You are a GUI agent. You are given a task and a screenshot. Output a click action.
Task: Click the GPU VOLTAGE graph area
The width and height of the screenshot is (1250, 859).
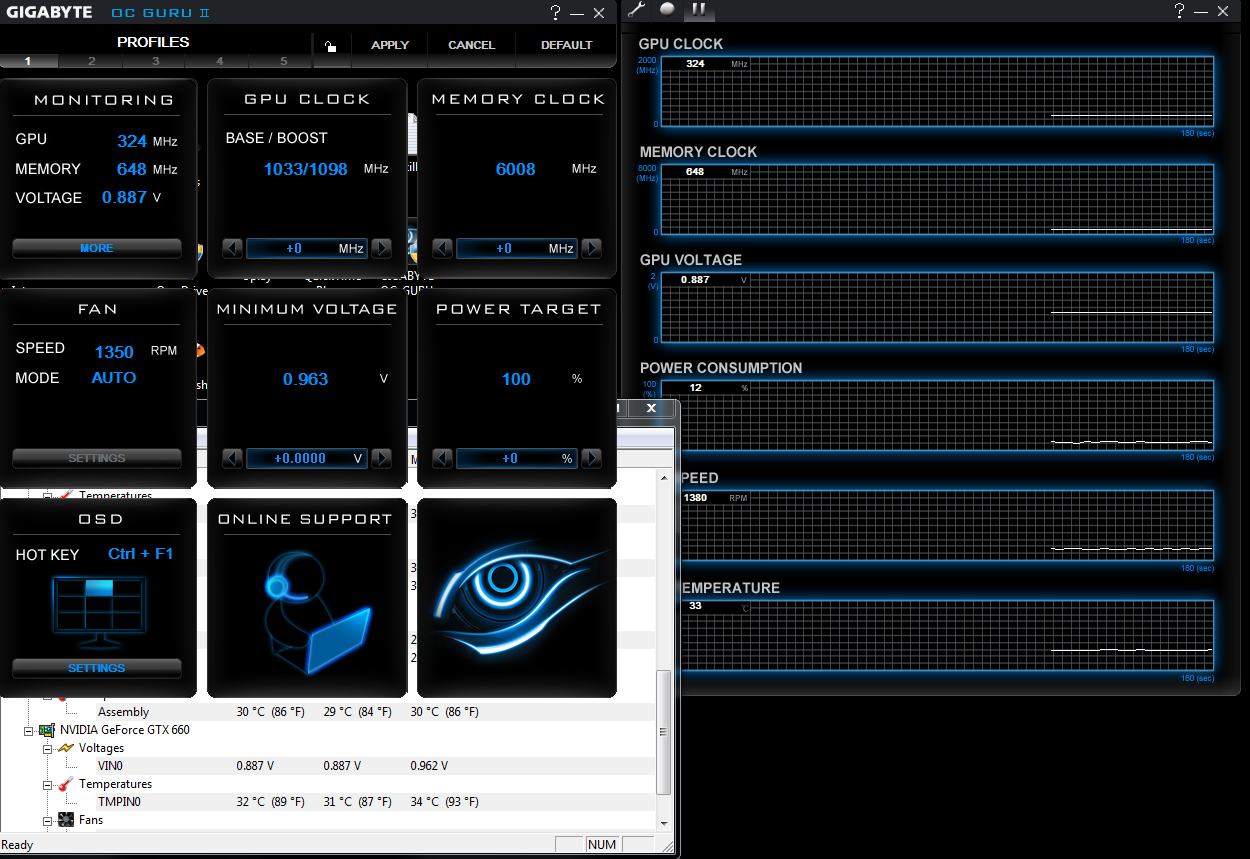click(936, 307)
